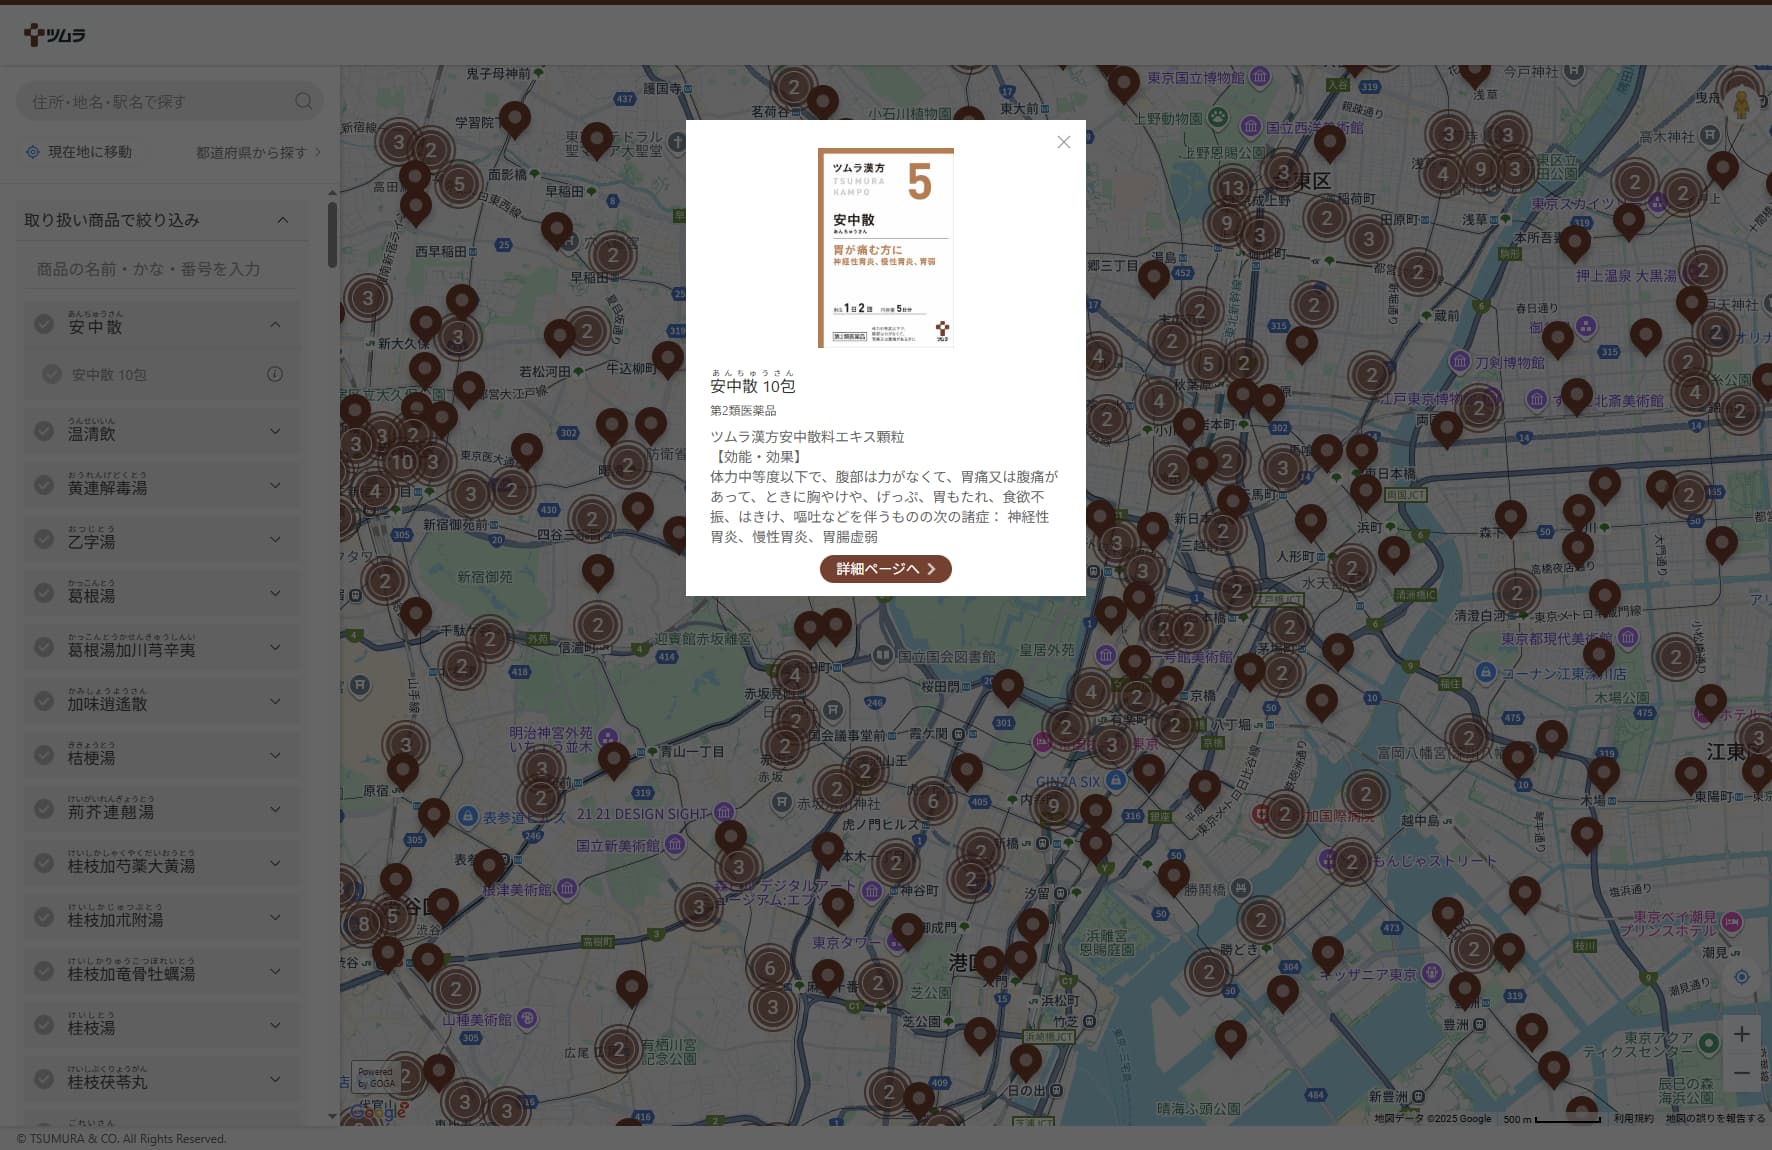
Task: Enable the 温清飲 checkbox
Action: pyautogui.click(x=44, y=429)
